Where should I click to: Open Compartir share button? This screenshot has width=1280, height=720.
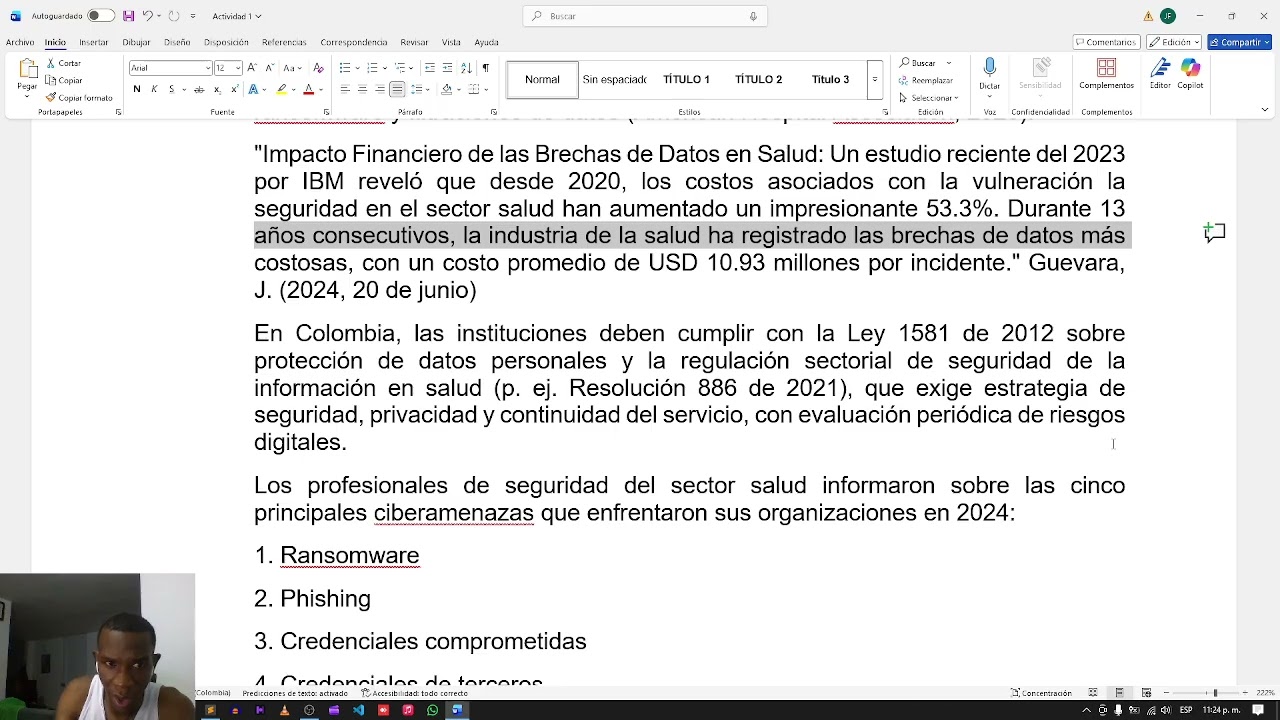click(x=1239, y=42)
